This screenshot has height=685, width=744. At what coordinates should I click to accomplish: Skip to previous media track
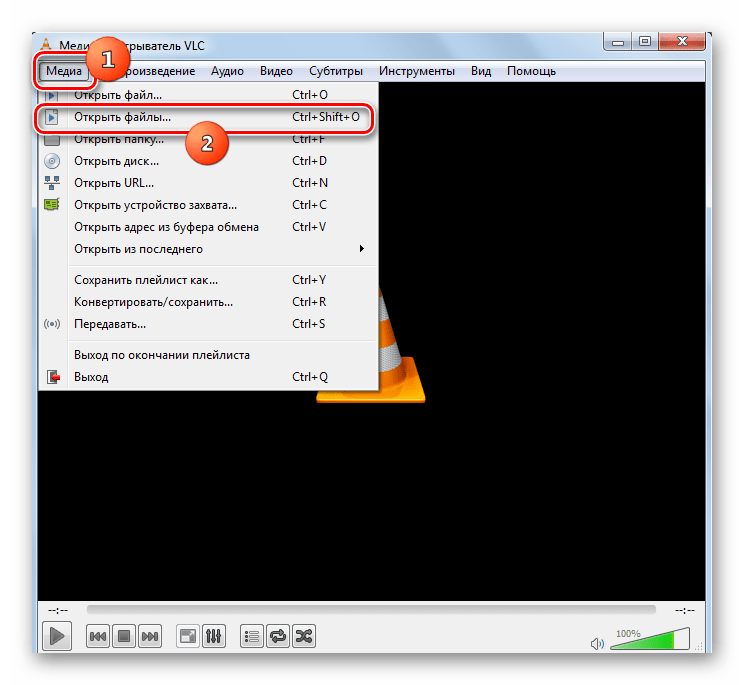(x=98, y=636)
